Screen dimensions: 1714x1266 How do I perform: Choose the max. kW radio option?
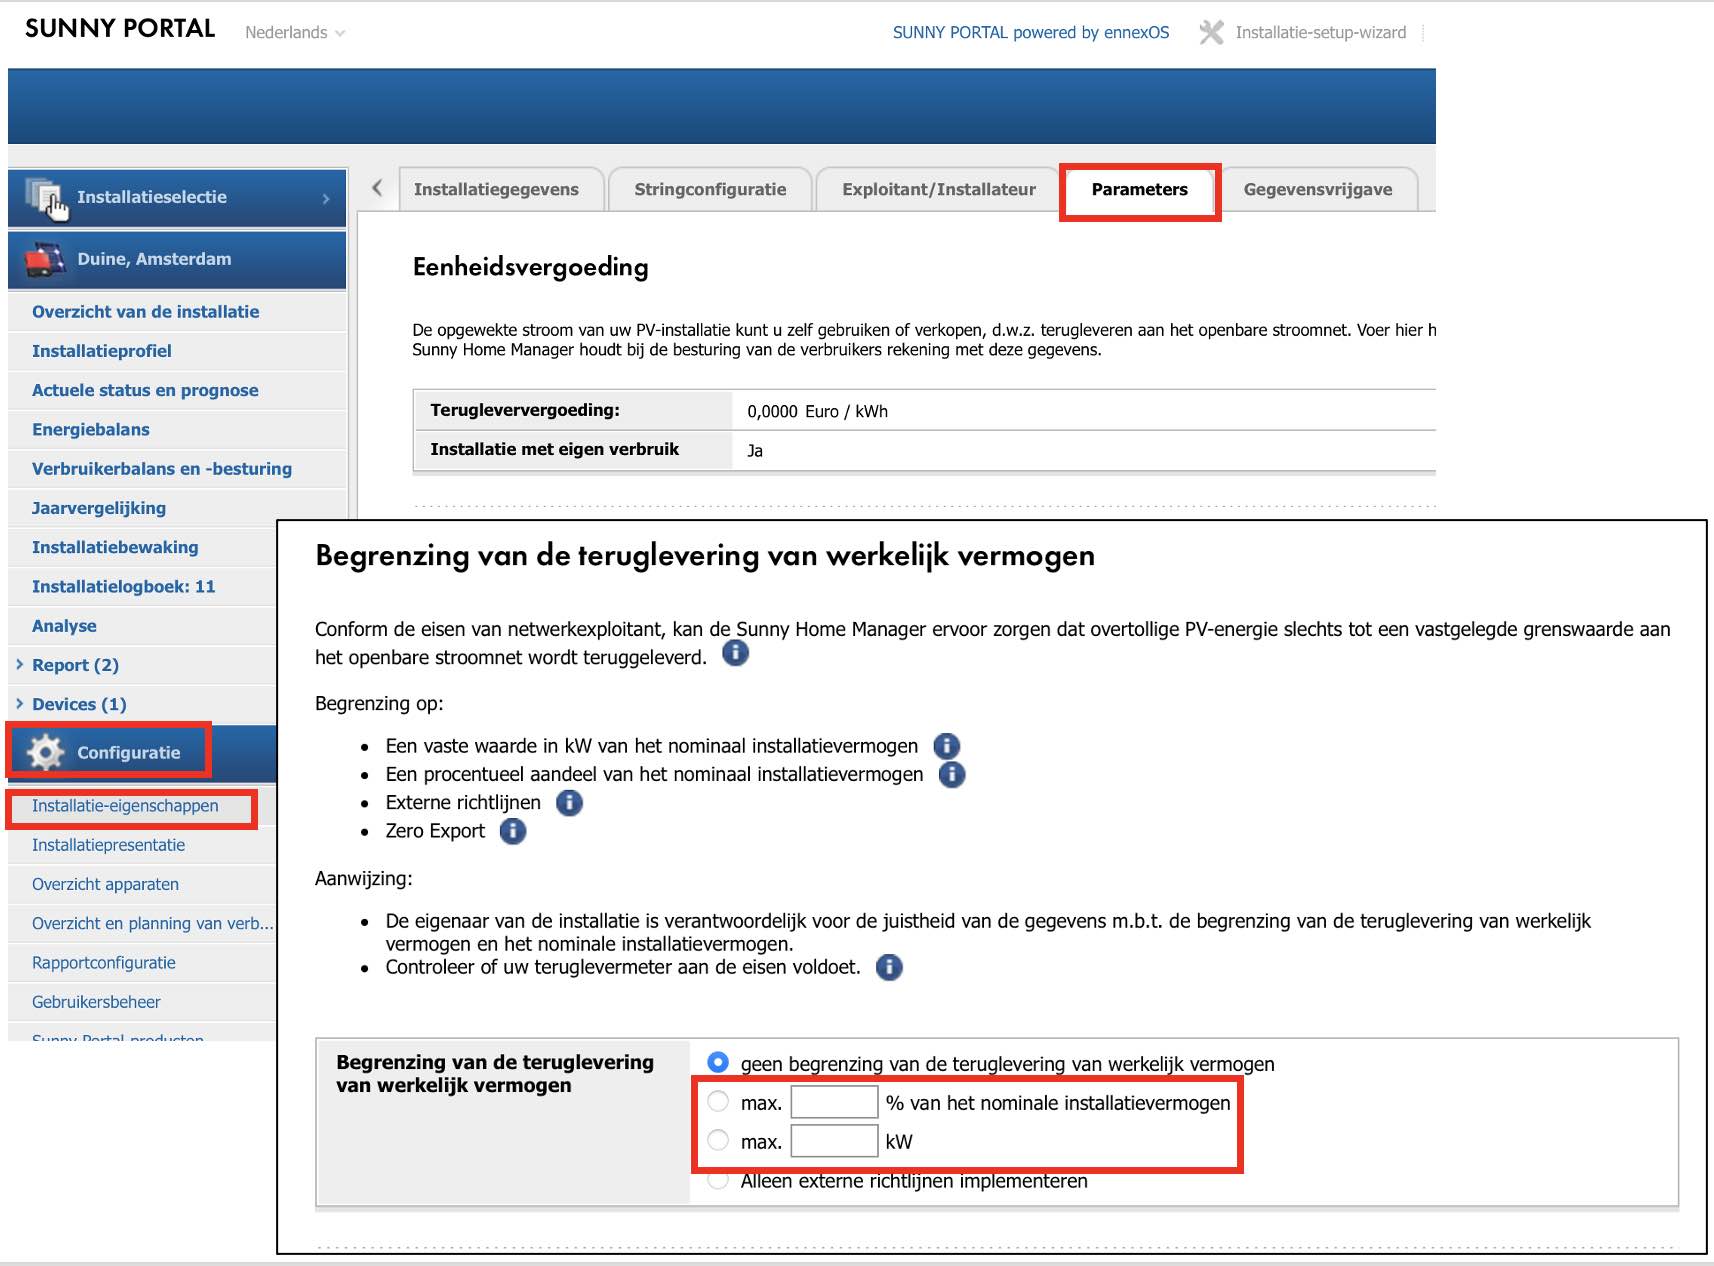(718, 1140)
